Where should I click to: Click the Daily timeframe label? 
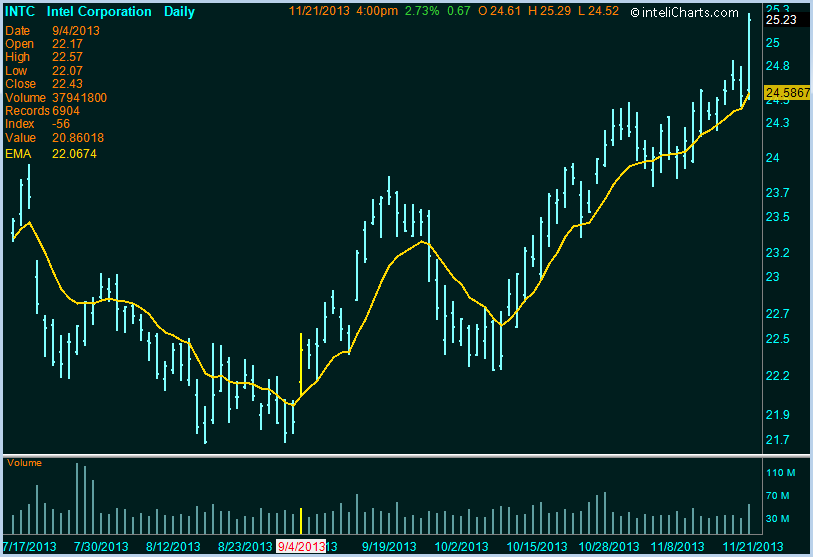pyautogui.click(x=179, y=12)
